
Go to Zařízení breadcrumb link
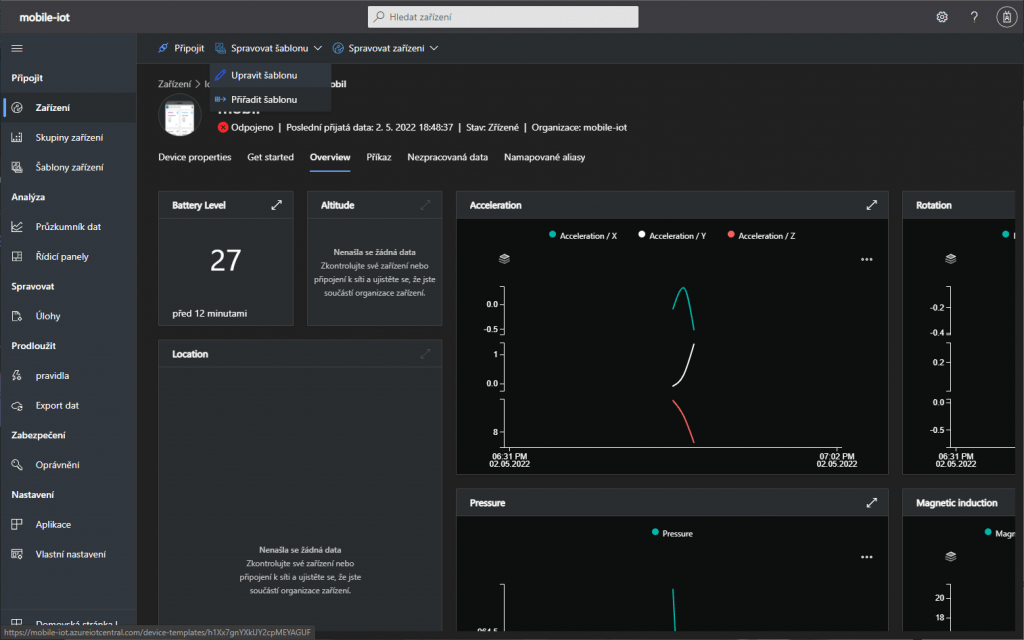coord(174,85)
